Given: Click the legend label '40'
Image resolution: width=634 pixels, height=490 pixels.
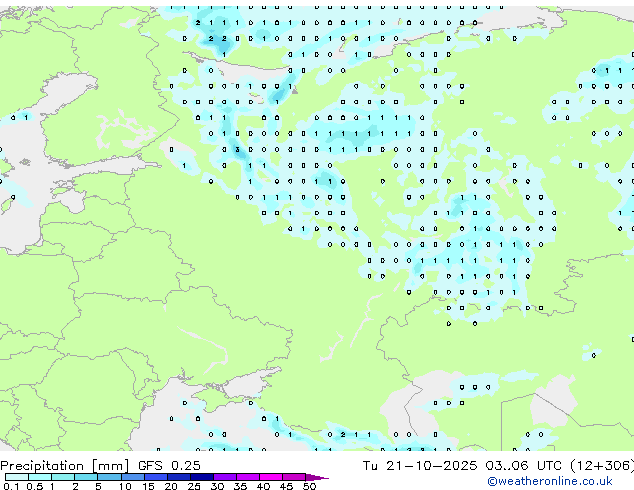Looking at the screenshot, I should click(263, 486).
